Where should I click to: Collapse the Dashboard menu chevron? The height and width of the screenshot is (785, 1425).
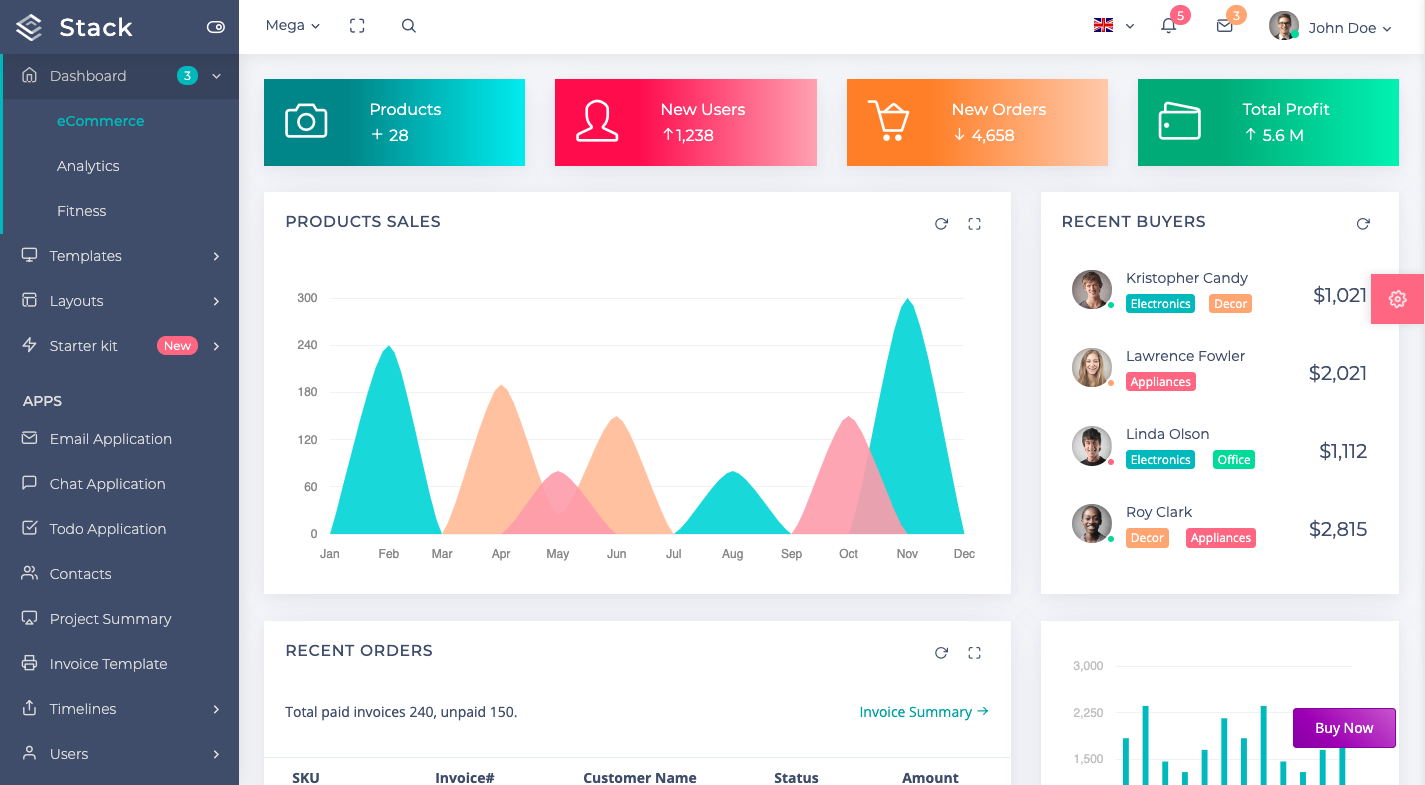216,76
